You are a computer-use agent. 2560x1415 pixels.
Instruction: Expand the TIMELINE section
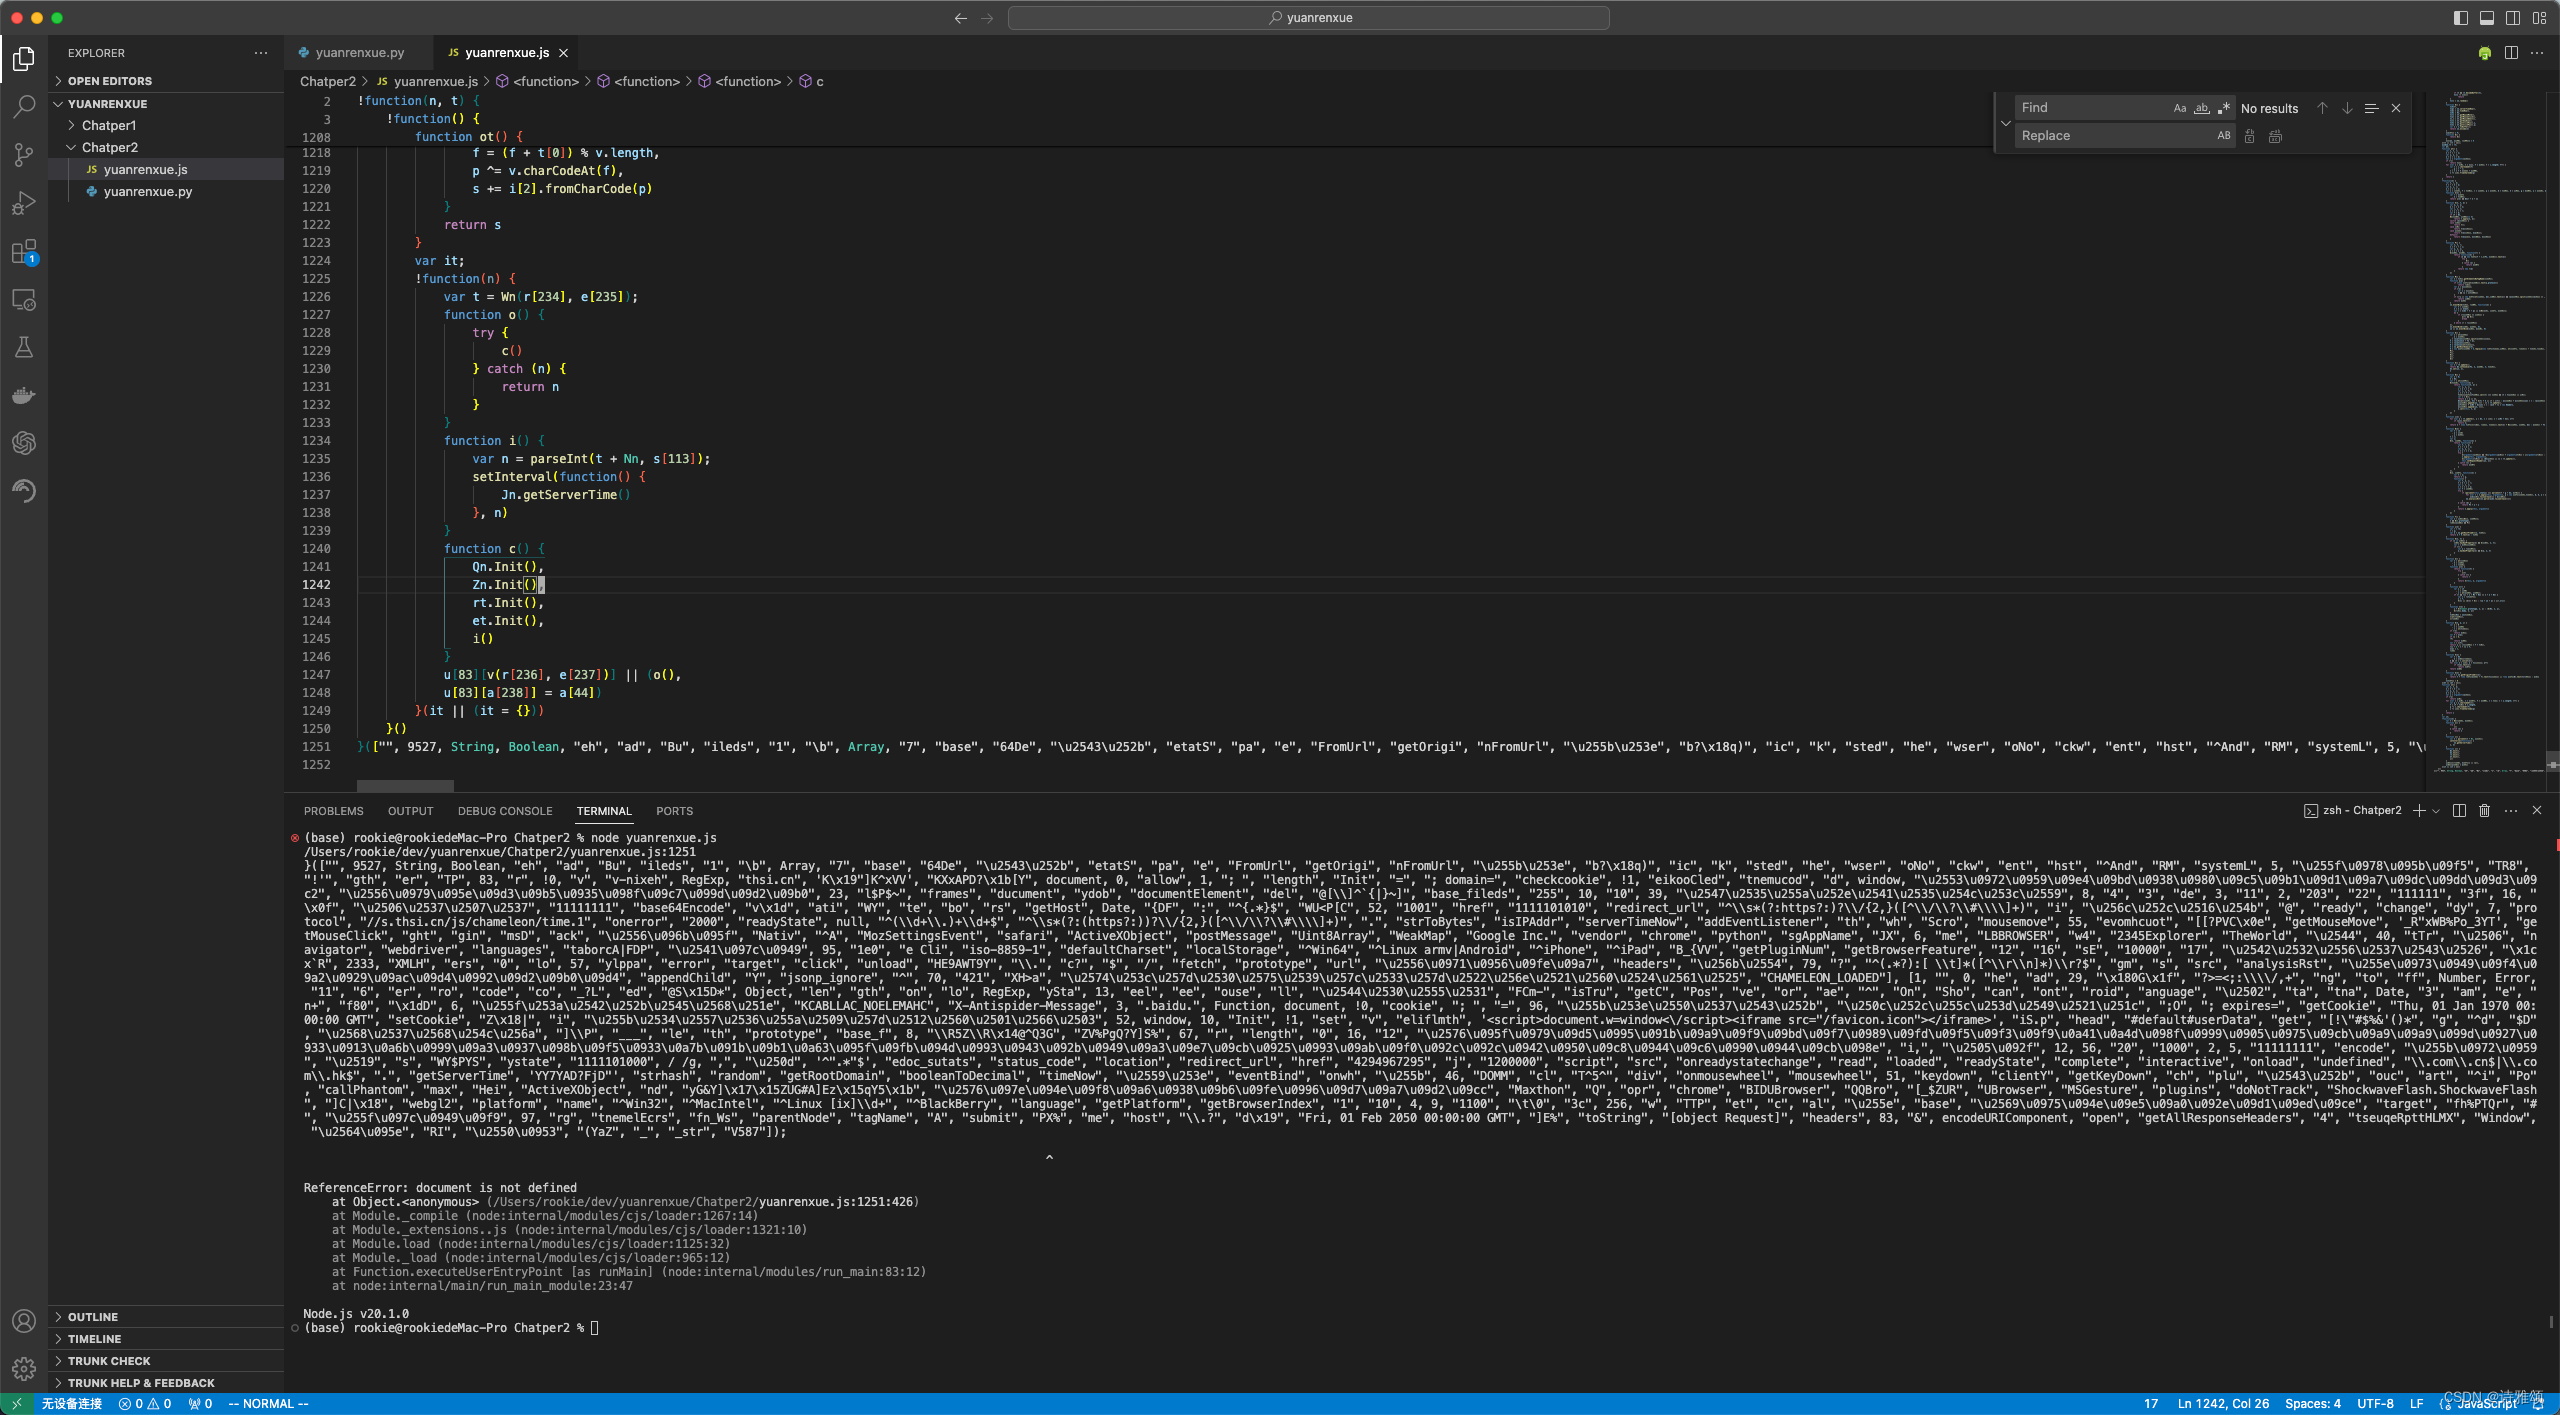click(168, 1339)
